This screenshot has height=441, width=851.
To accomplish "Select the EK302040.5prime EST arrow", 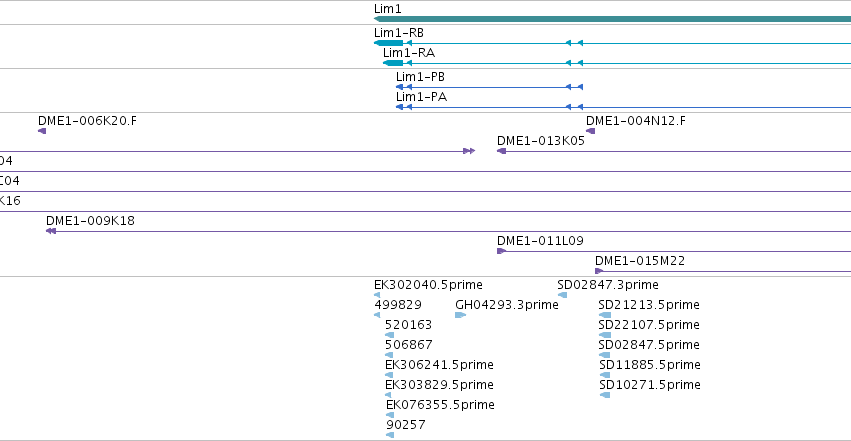I will tap(377, 295).
